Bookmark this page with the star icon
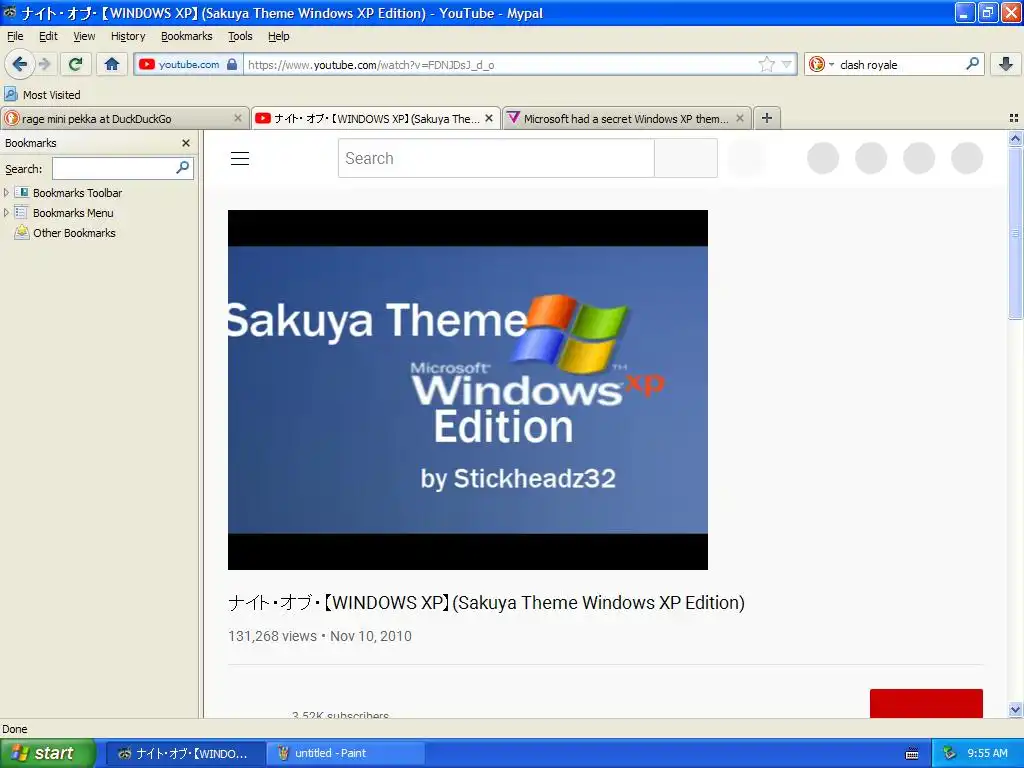1024x768 pixels. (766, 64)
